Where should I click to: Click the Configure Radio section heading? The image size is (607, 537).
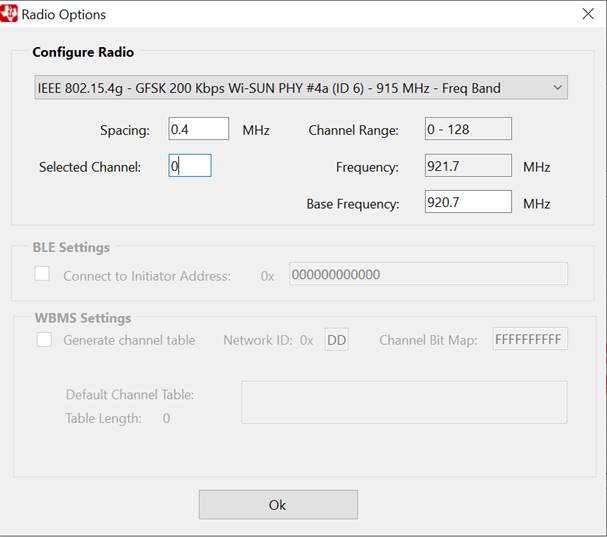pos(83,52)
